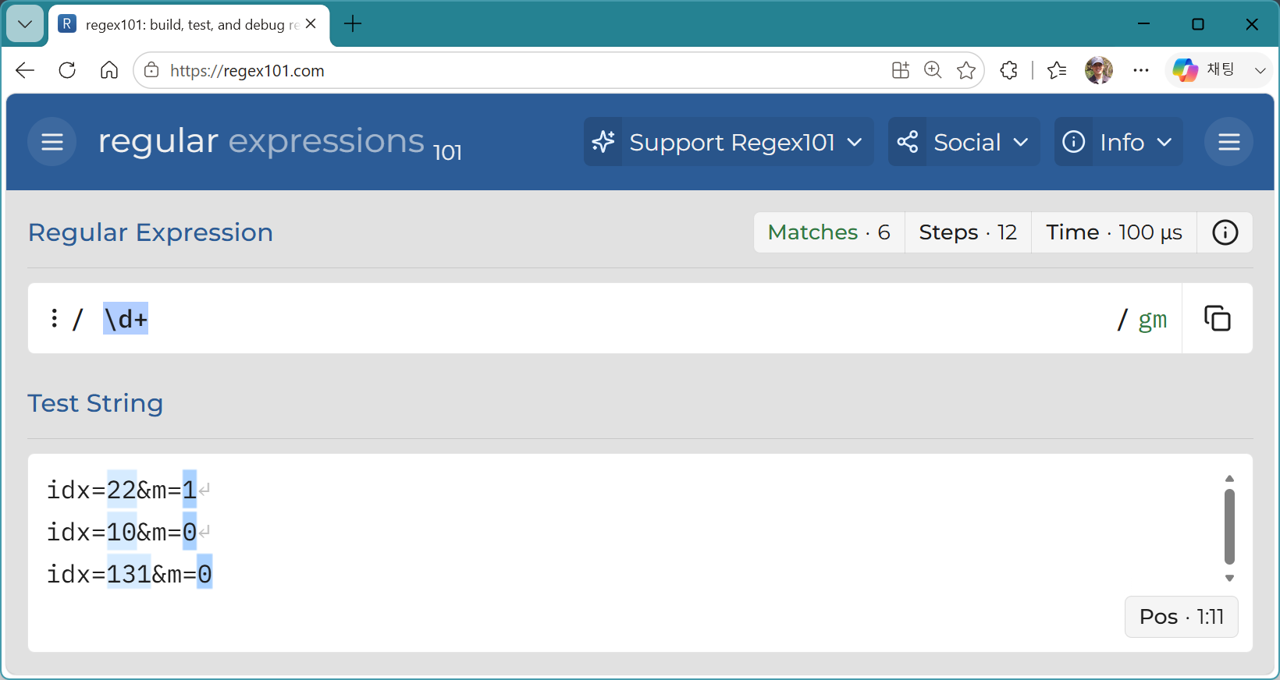Image resolution: width=1280 pixels, height=680 pixels.
Task: Open the regex delimiter three-dot menu
Action: pyautogui.click(x=54, y=318)
